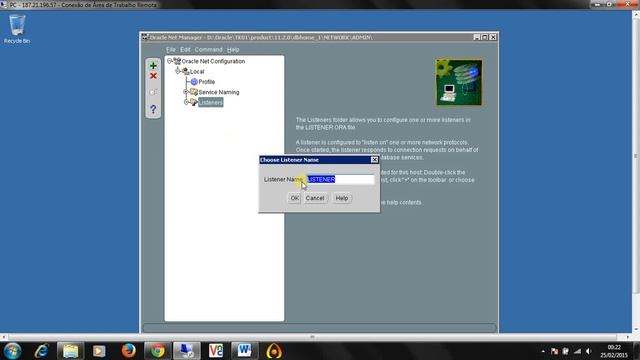This screenshot has width=640, height=360.
Task: Close the Choose Listener Name dialog
Action: [x=374, y=160]
